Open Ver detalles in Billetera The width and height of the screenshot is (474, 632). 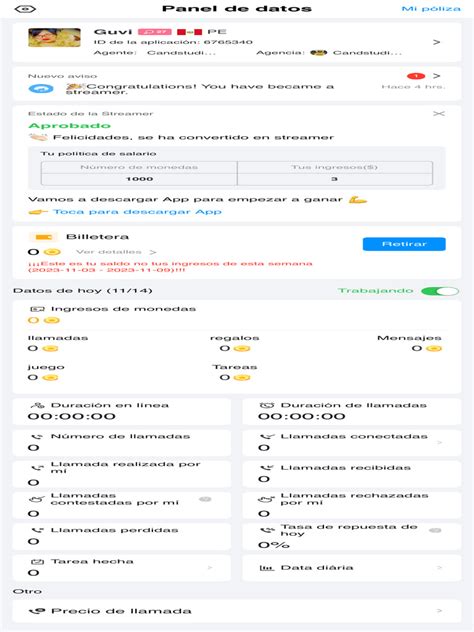coord(116,252)
